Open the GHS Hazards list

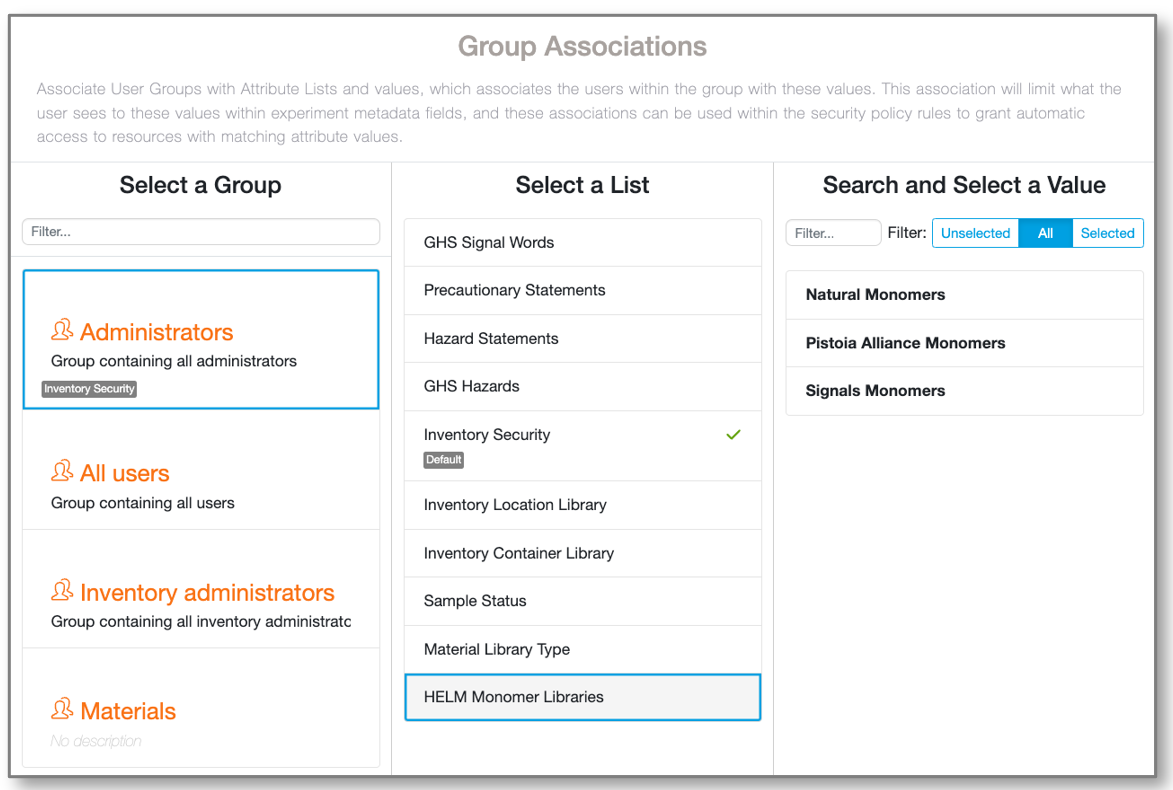click(x=583, y=386)
